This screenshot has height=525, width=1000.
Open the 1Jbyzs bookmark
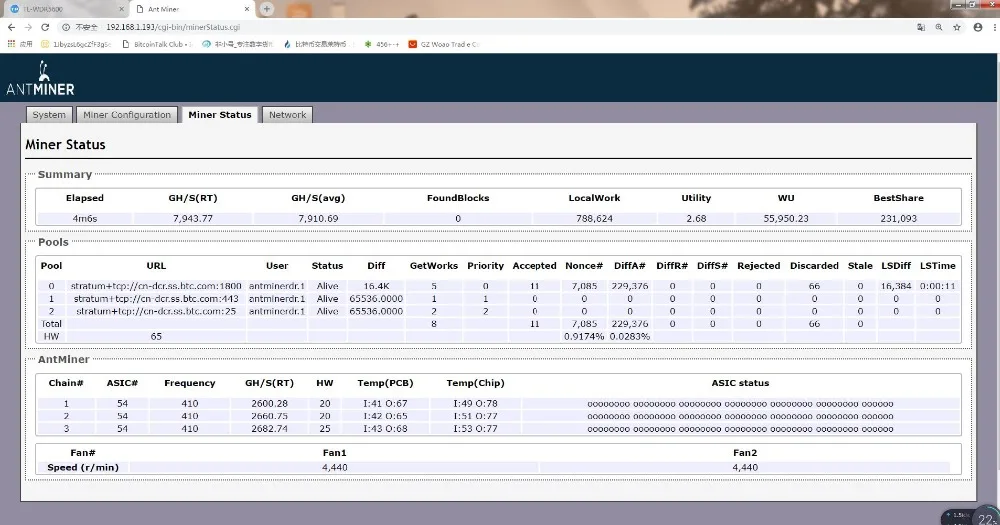tap(76, 44)
